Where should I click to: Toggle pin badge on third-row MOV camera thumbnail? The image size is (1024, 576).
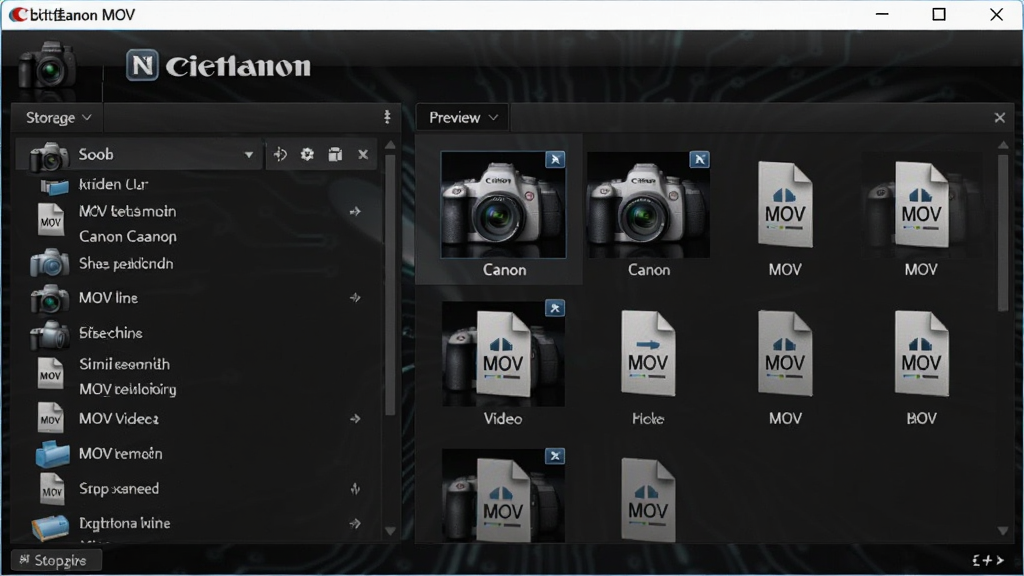point(555,456)
